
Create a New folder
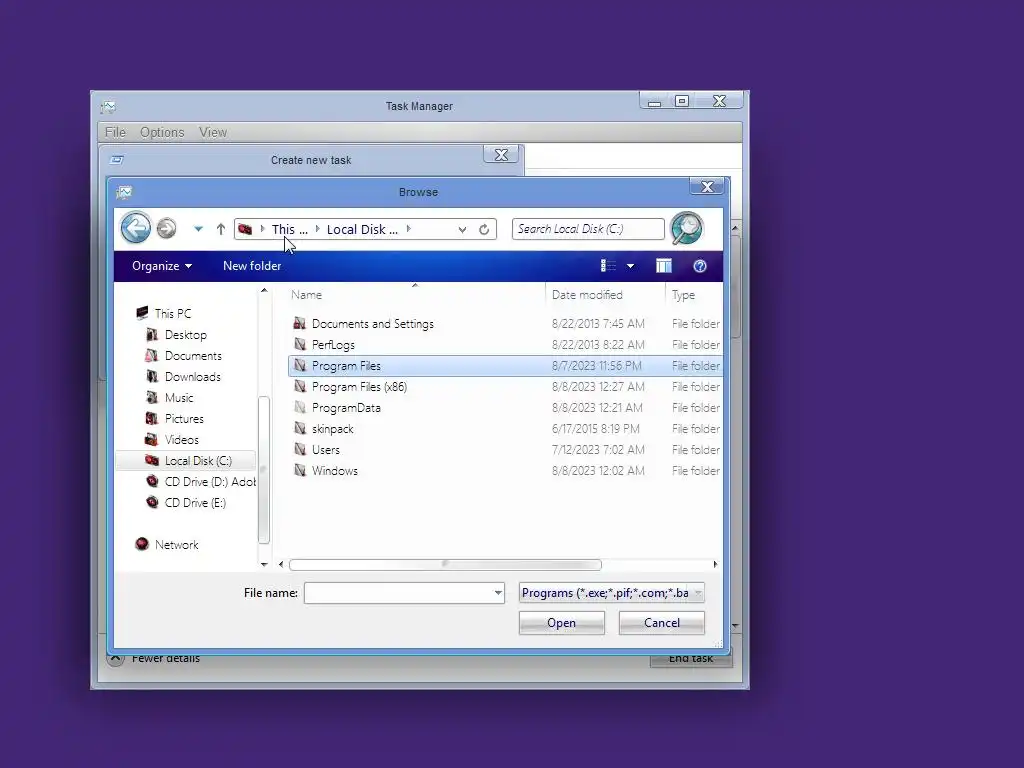(252, 266)
